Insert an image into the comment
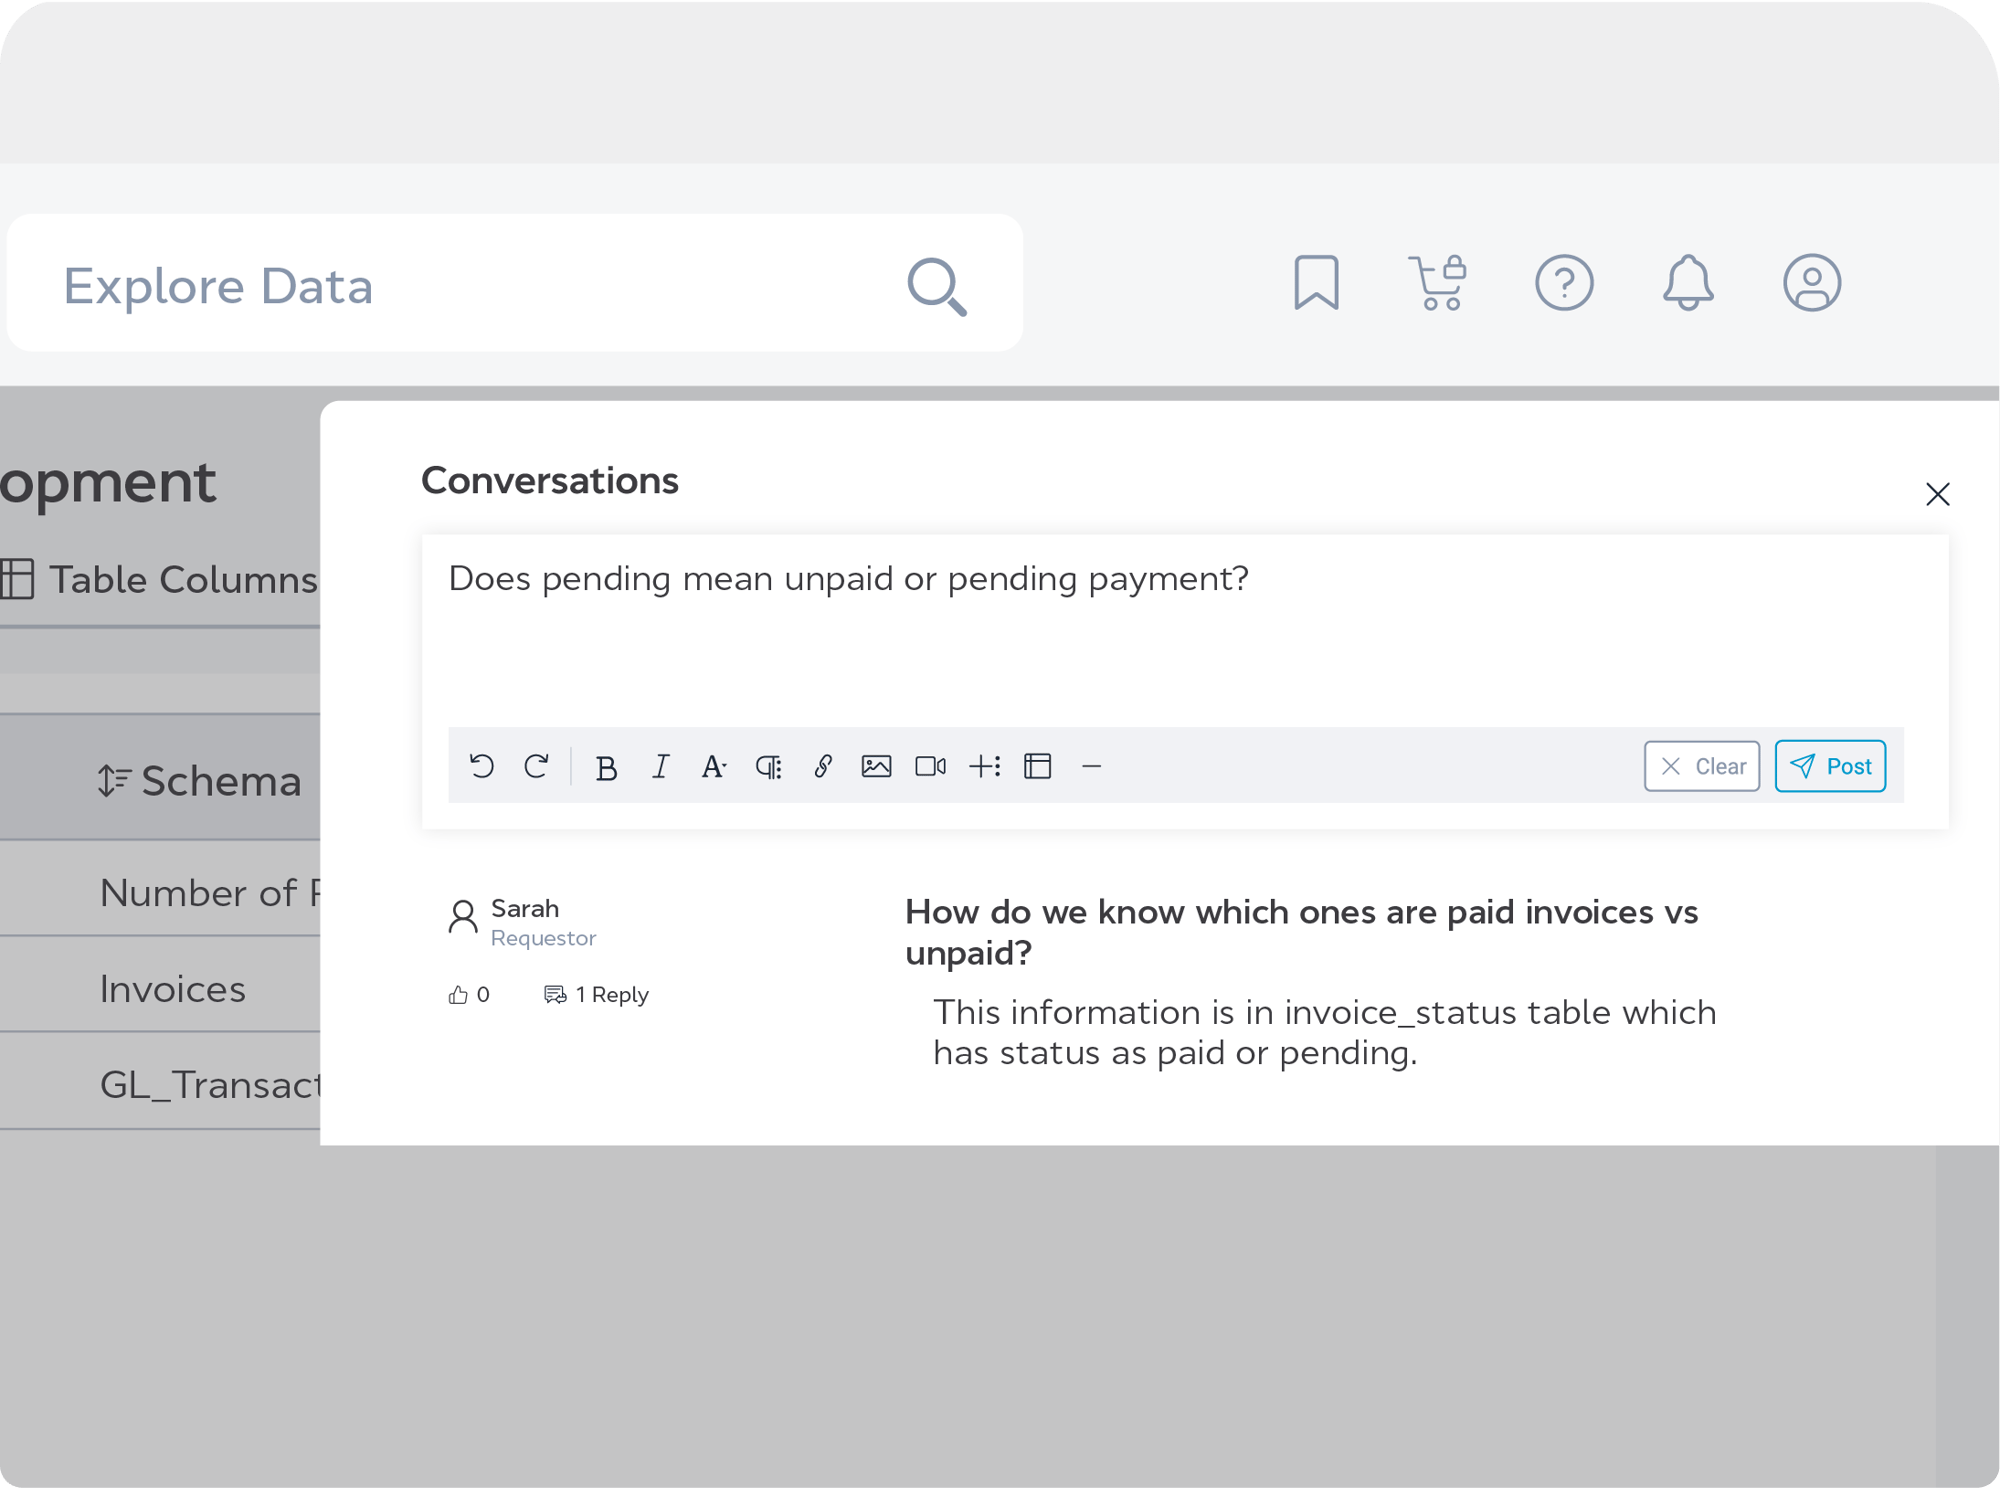The image size is (2000, 1488). click(x=876, y=767)
